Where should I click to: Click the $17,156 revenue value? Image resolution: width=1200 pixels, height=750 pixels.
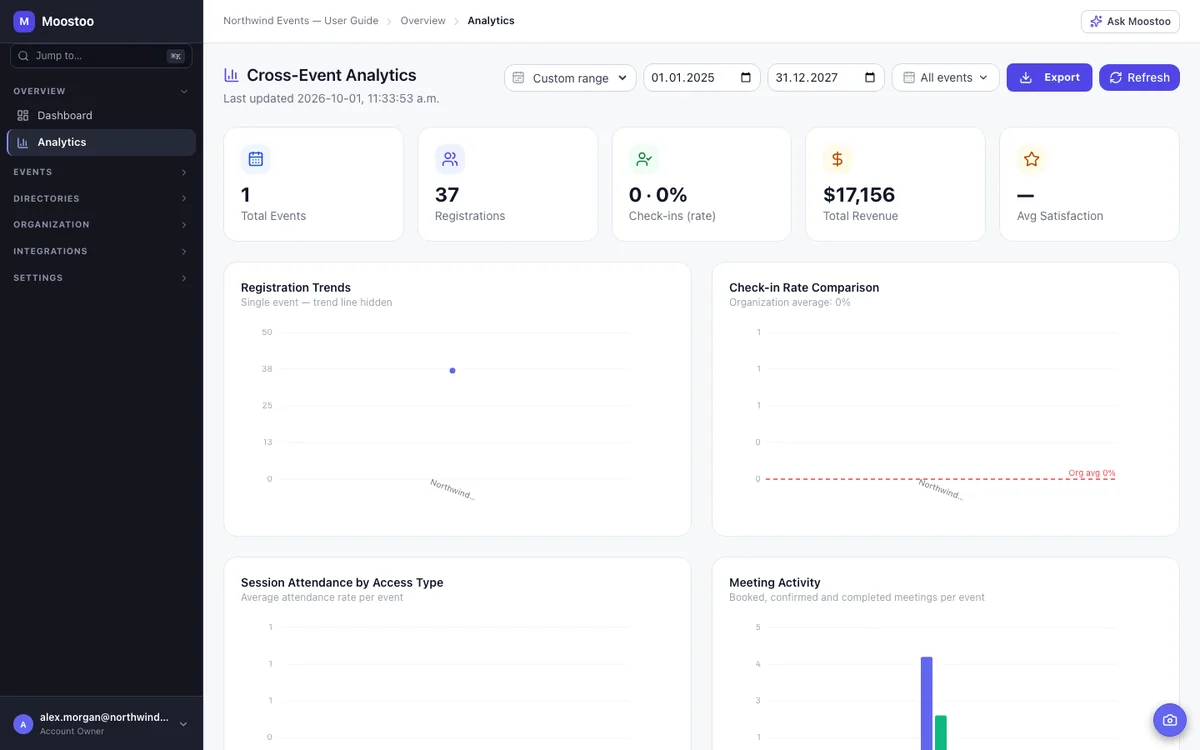[859, 195]
